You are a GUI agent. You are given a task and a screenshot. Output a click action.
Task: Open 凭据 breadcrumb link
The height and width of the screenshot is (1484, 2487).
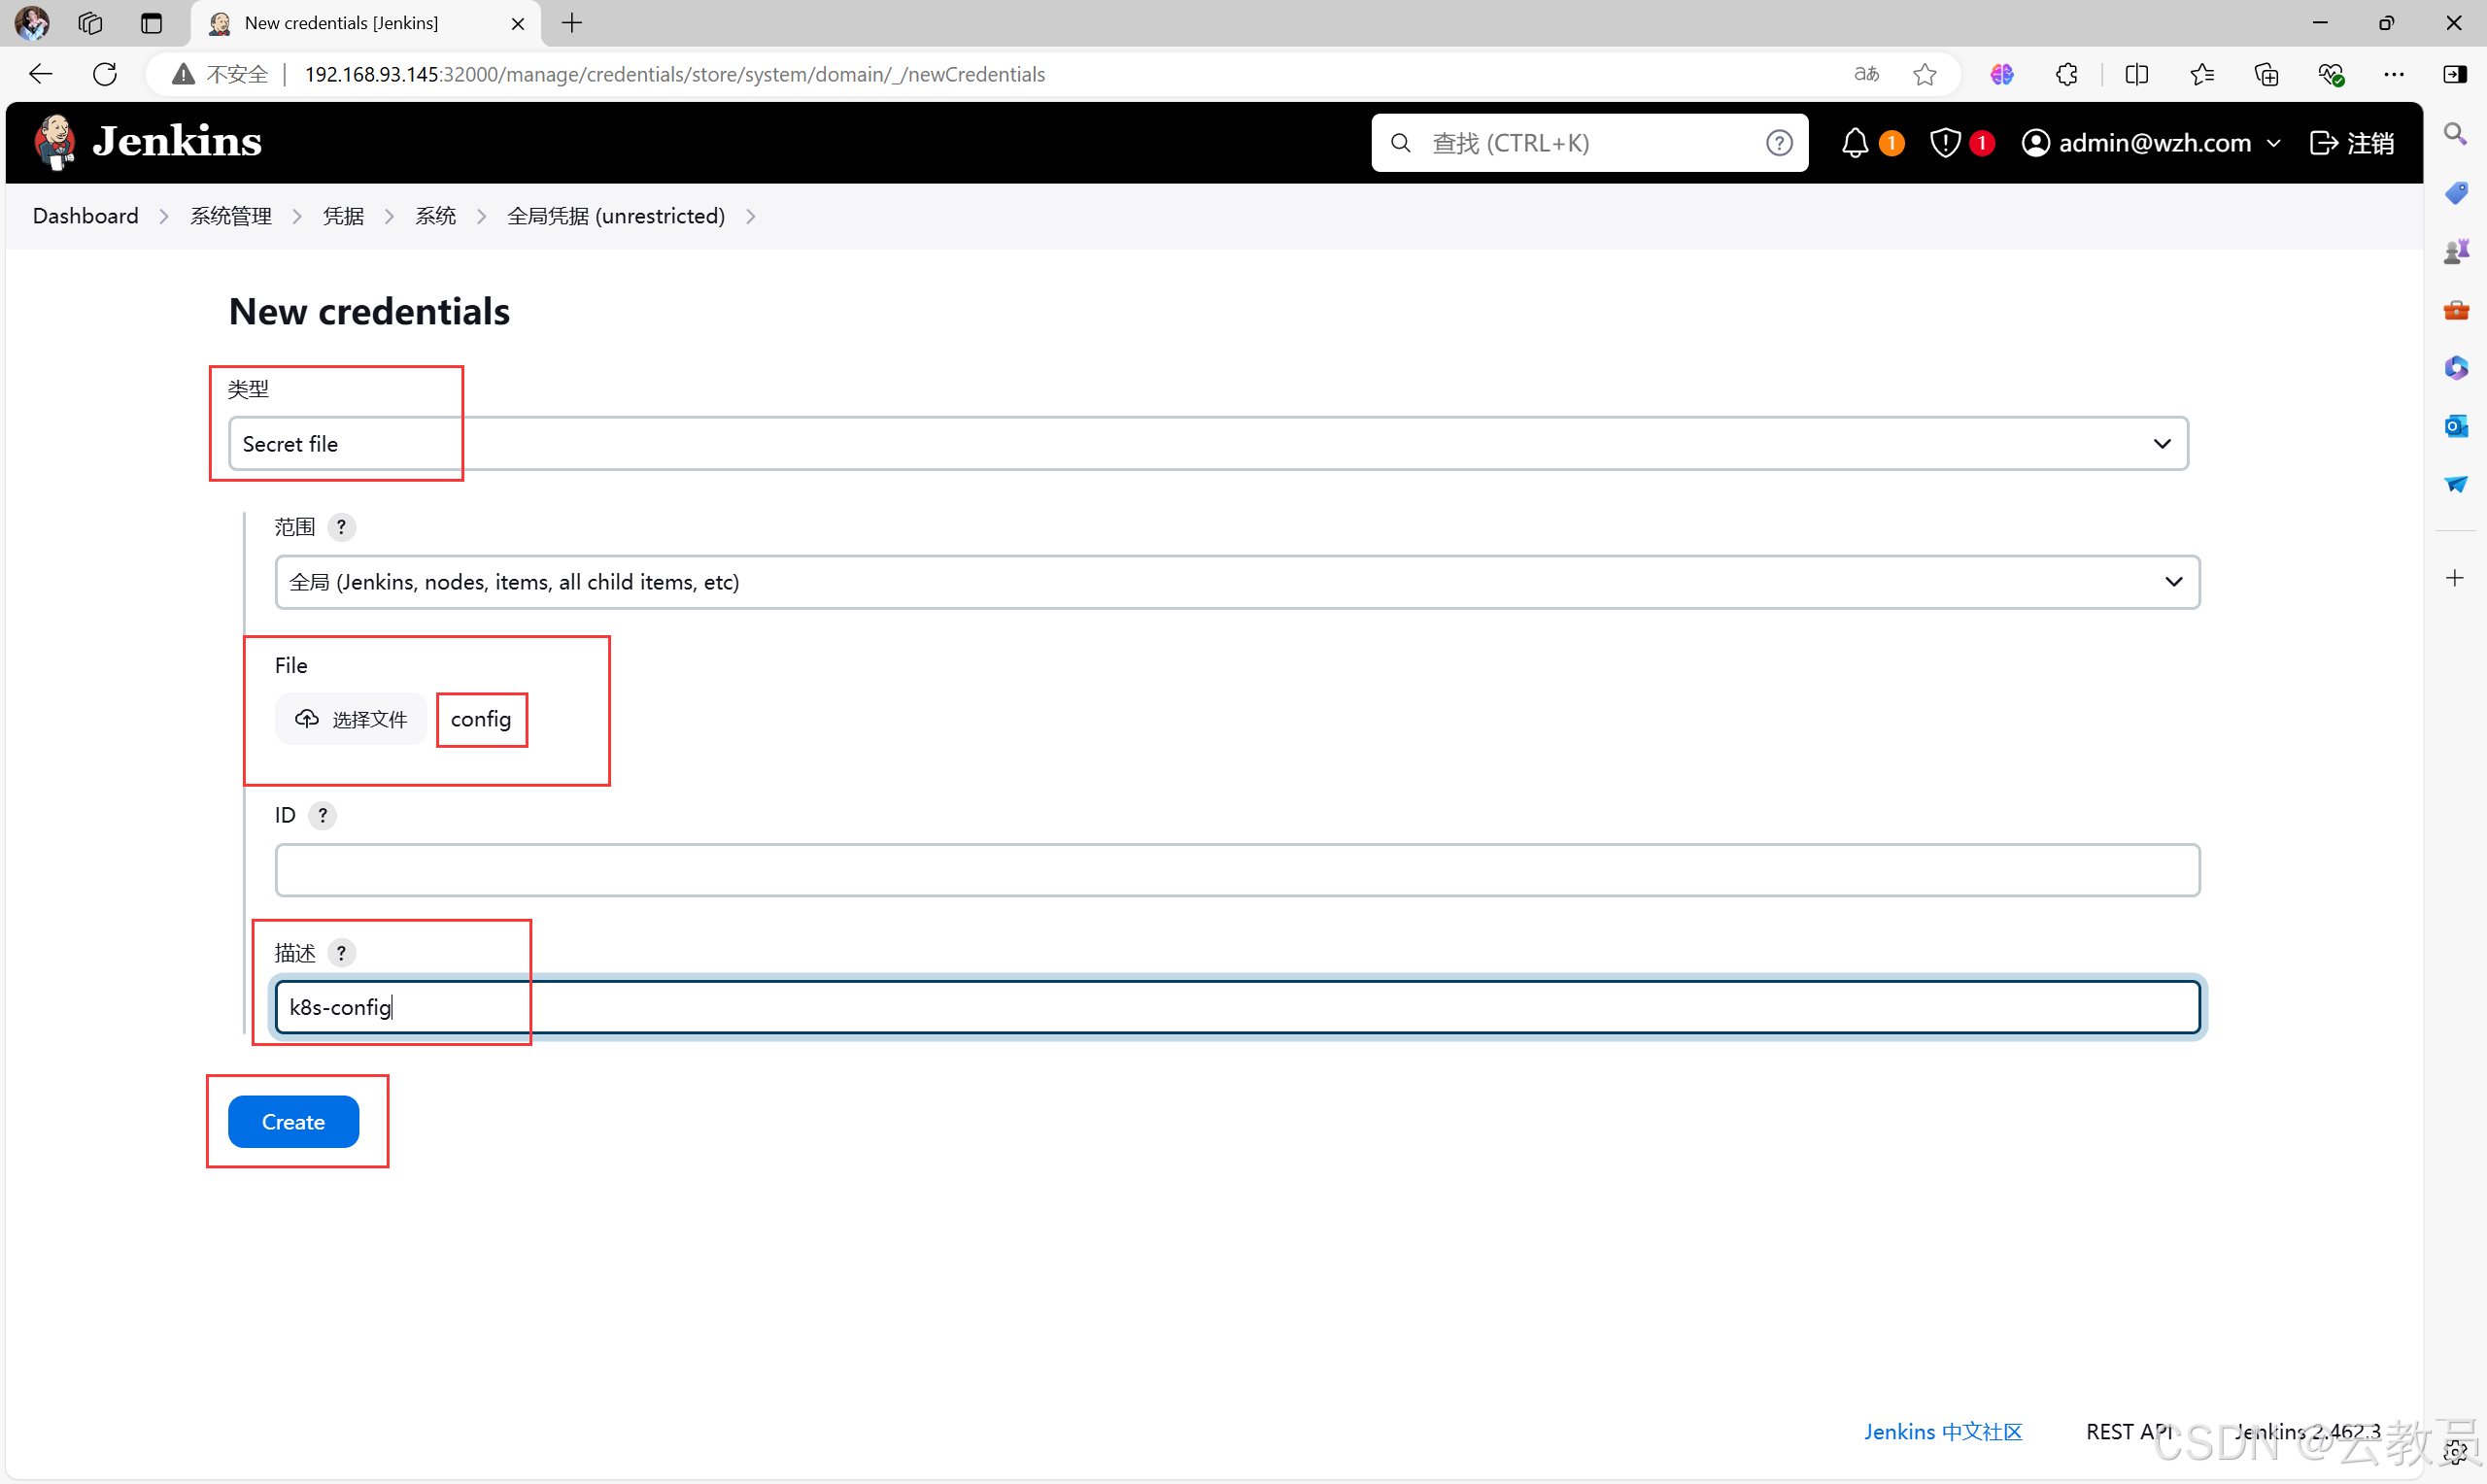tap(343, 216)
